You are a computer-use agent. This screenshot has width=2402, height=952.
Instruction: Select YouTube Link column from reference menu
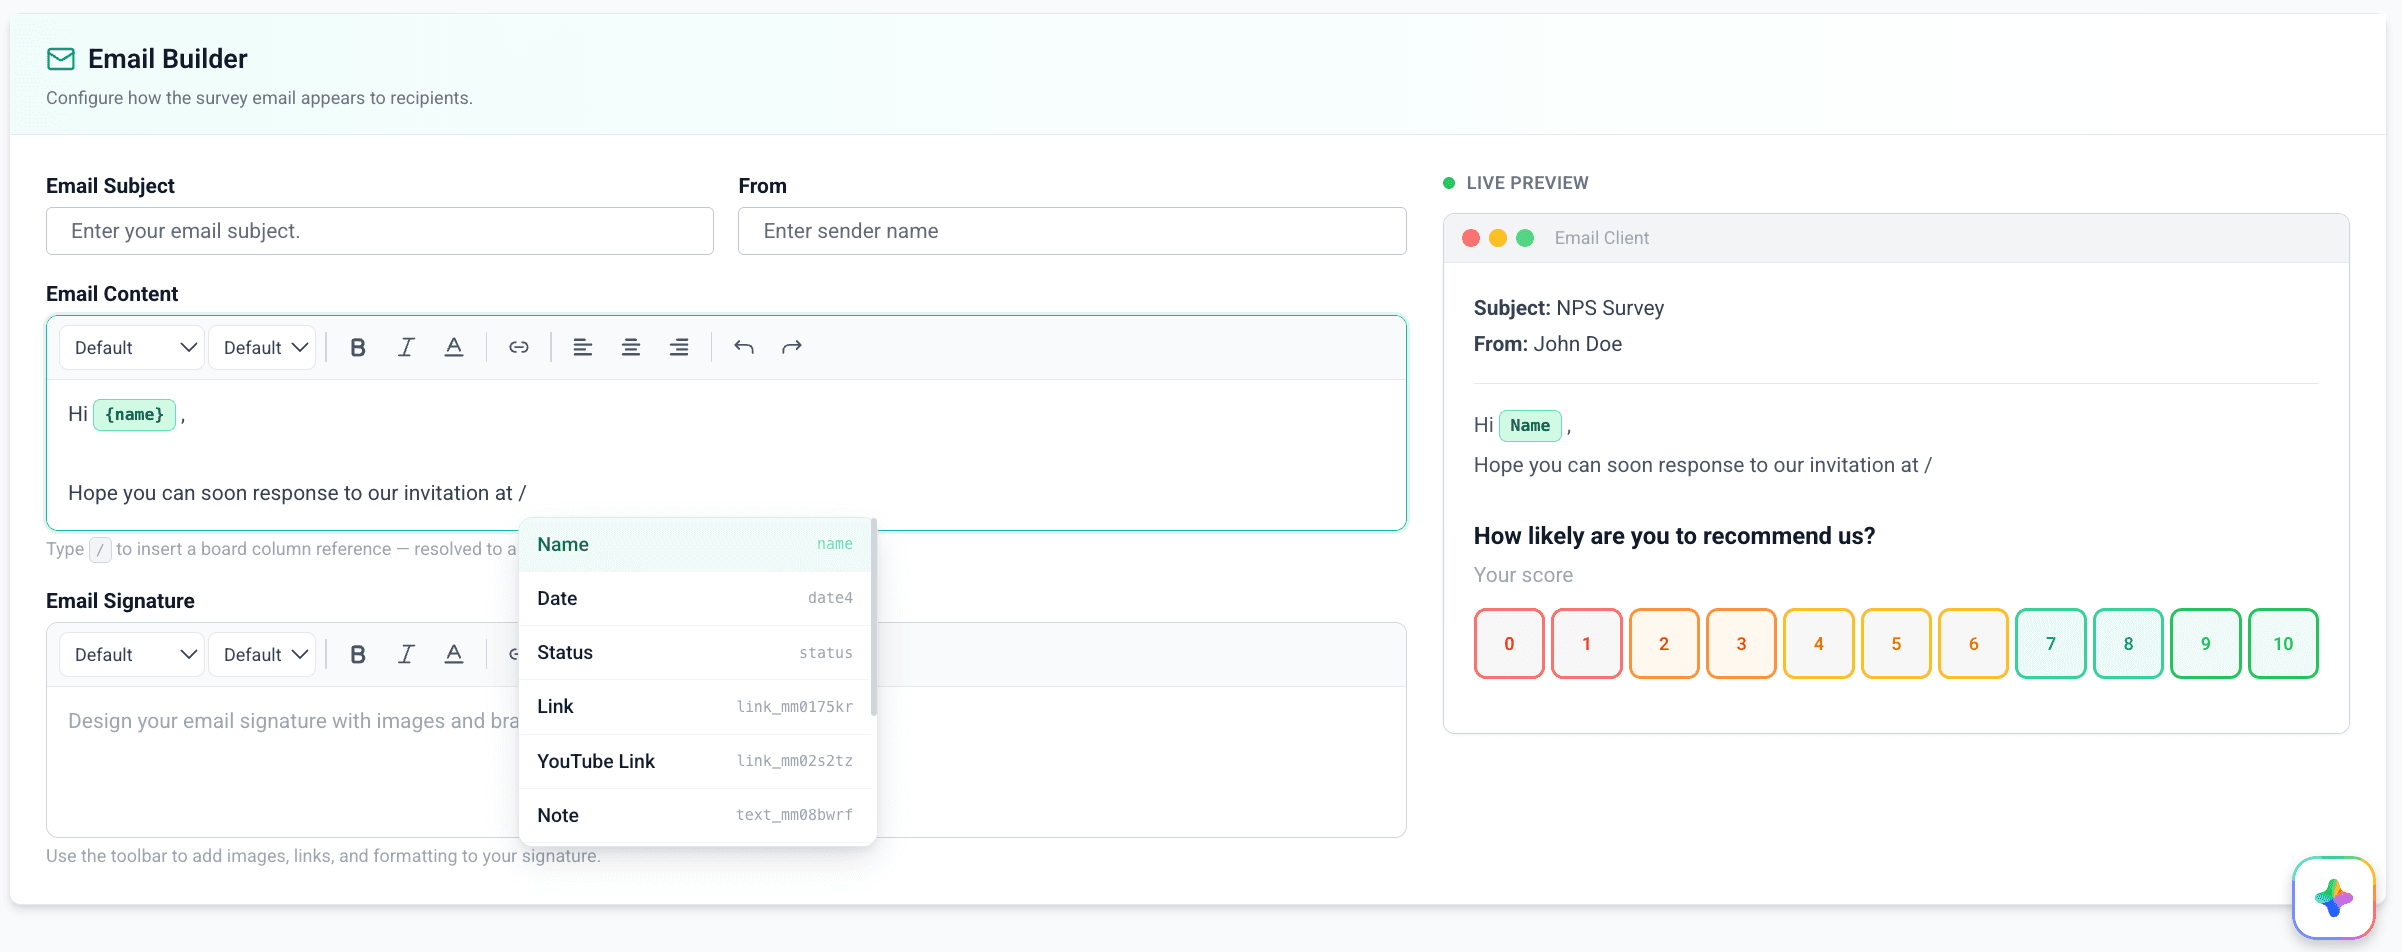pyautogui.click(x=695, y=761)
